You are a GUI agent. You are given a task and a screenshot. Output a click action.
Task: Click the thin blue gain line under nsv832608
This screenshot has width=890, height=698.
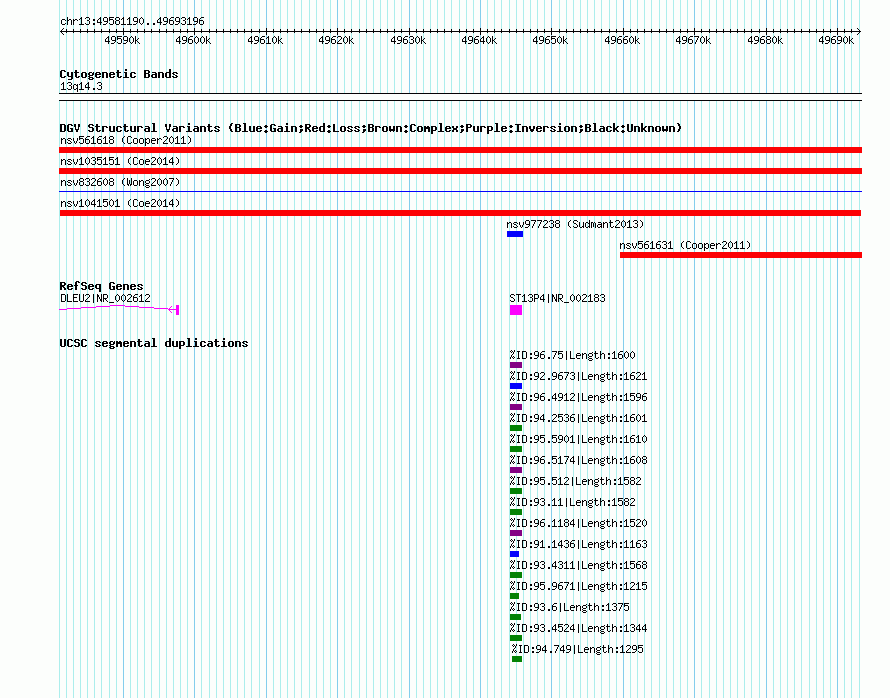pyautogui.click(x=460, y=192)
